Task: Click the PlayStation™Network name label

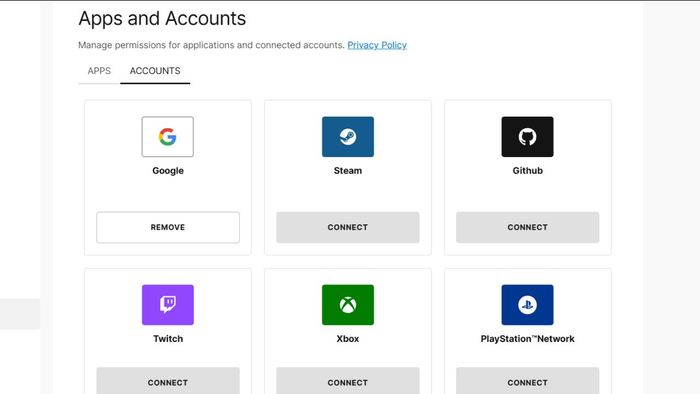Action: (x=527, y=339)
